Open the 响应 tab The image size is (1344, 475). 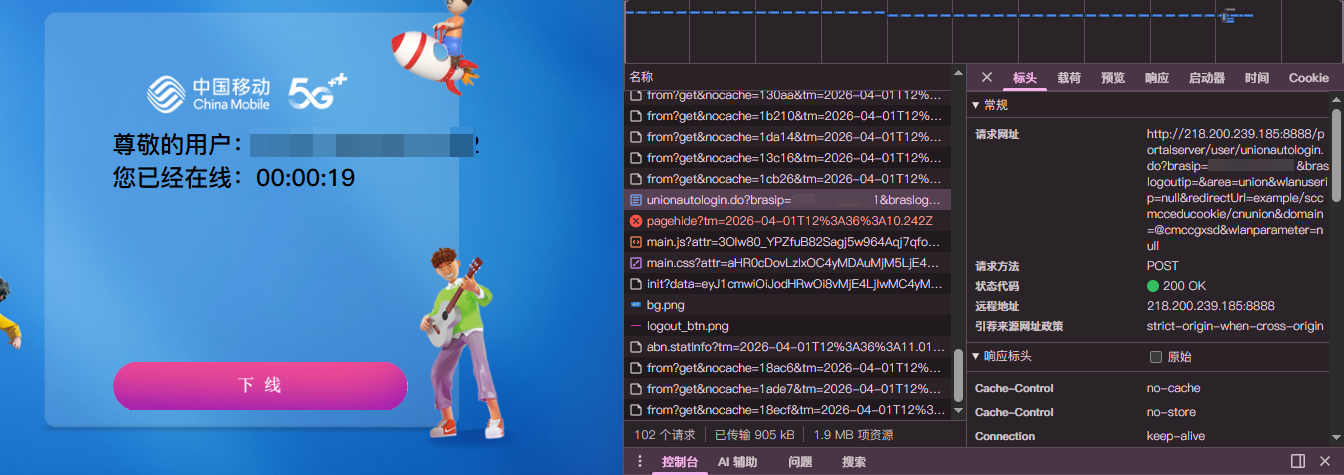tap(1157, 78)
